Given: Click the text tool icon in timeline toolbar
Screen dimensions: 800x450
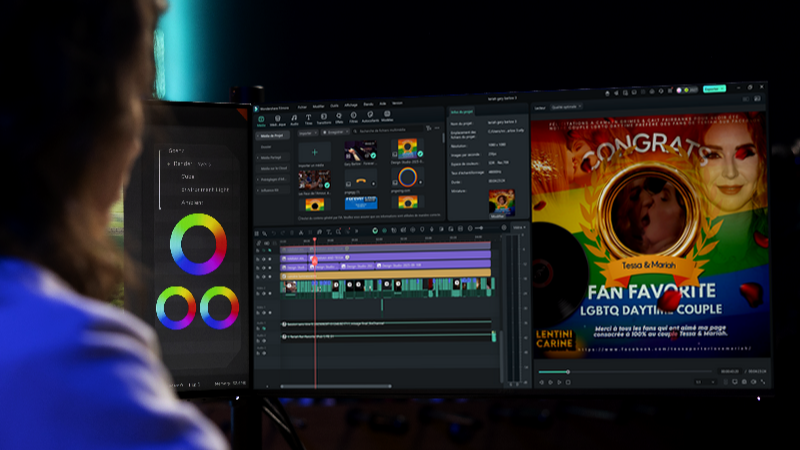Looking at the screenshot, I should coord(329,232).
